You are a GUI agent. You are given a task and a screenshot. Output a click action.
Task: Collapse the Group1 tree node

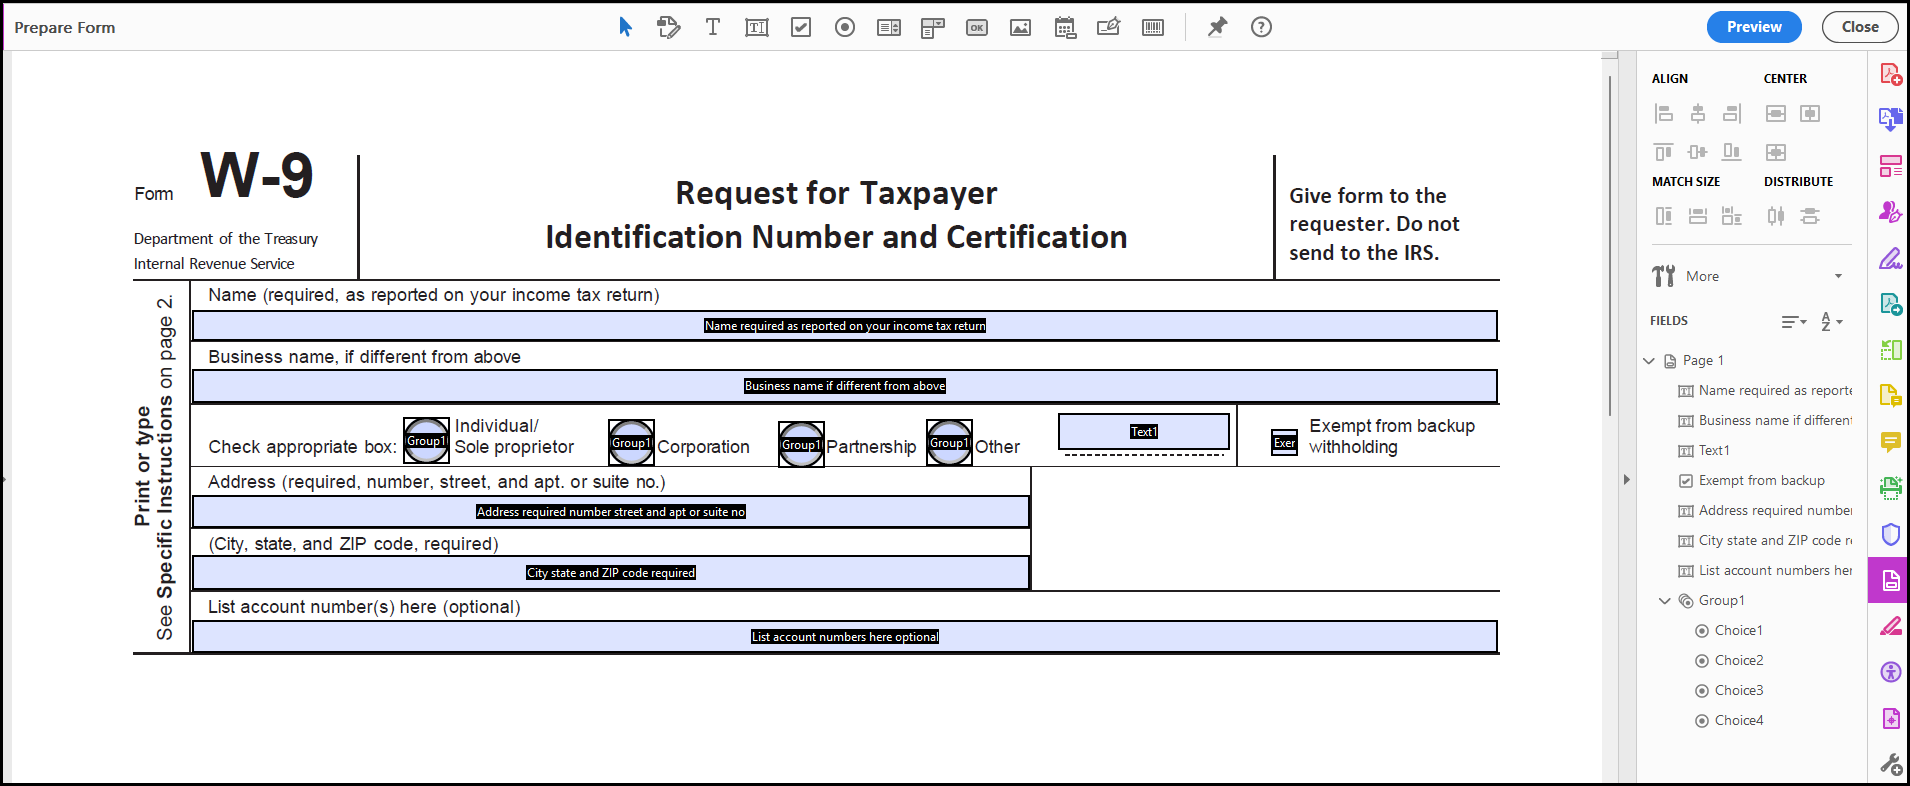click(x=1665, y=600)
